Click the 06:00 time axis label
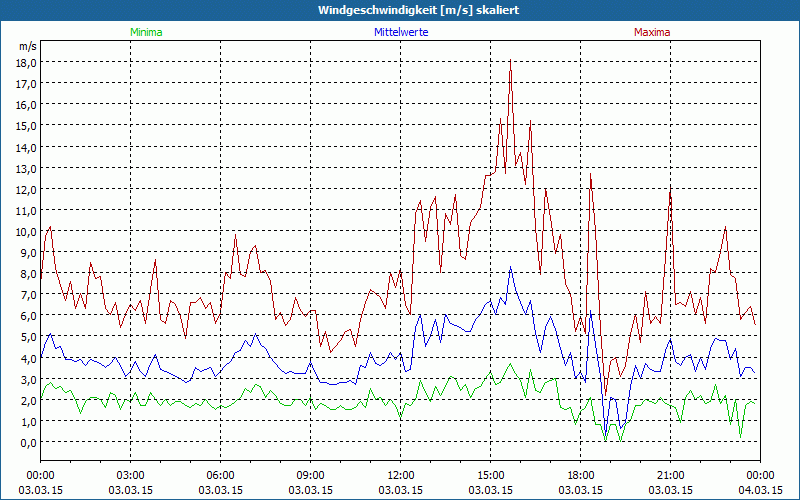This screenshot has width=800, height=500. (x=220, y=474)
